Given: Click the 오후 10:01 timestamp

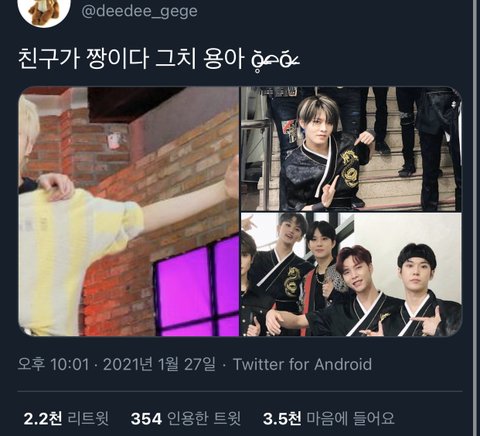Looking at the screenshot, I should 54,364.
